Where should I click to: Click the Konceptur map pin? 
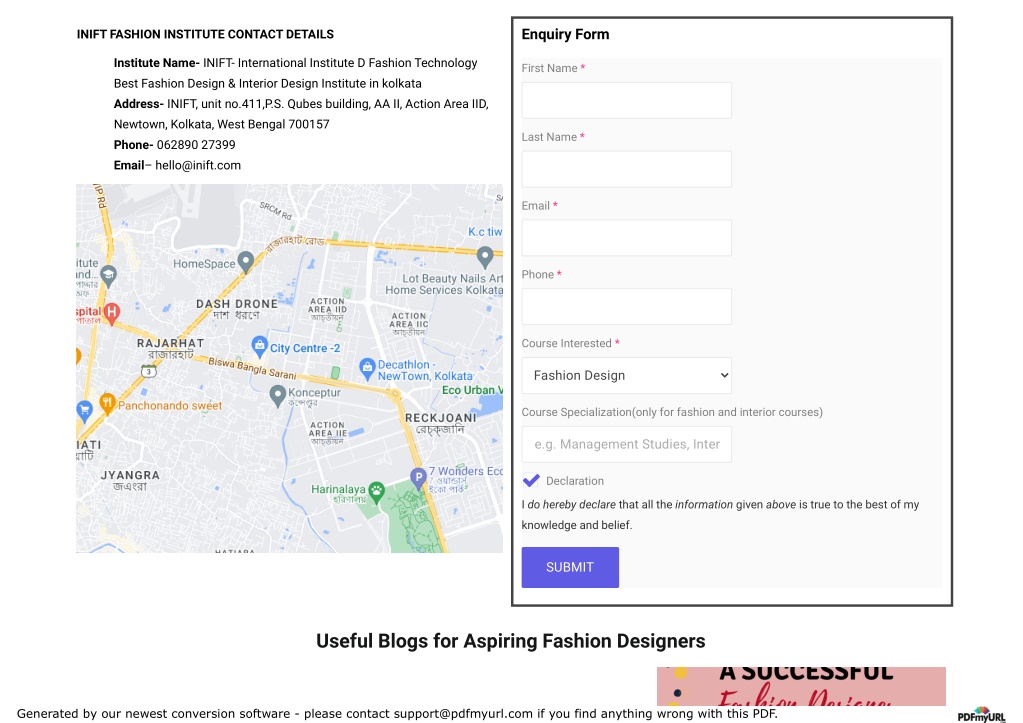(277, 395)
